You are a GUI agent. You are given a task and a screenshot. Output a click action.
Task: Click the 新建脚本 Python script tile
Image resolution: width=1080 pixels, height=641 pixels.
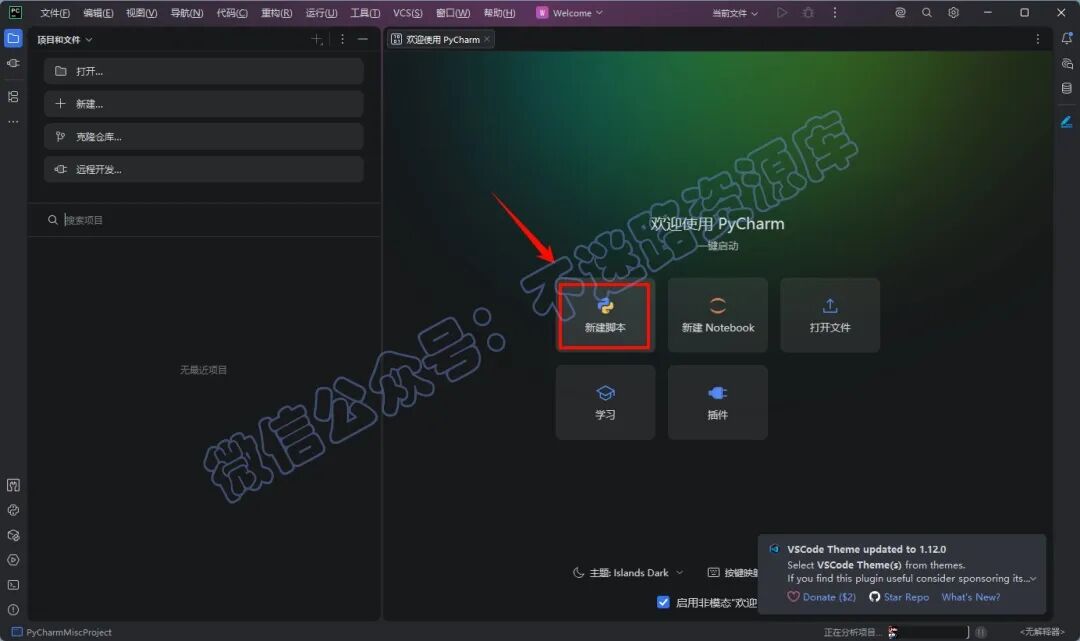click(604, 315)
